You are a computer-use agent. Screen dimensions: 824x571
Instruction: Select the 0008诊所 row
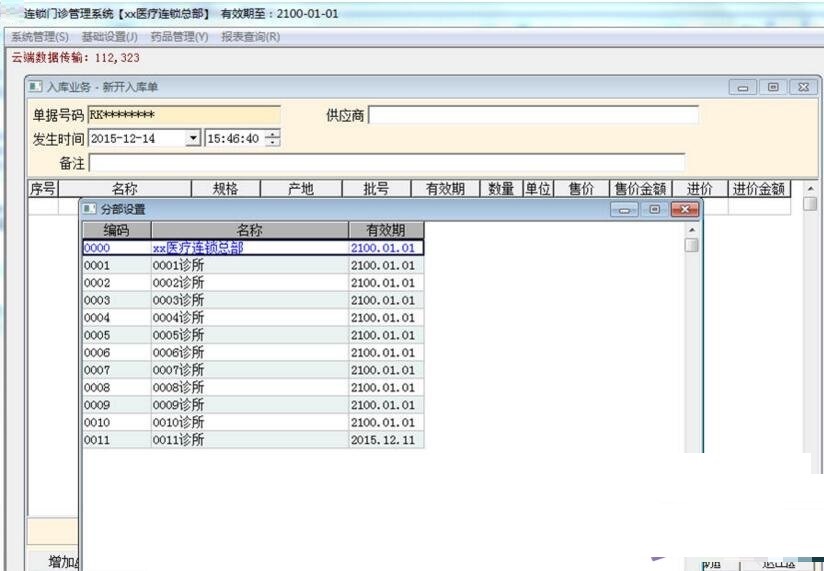pos(253,387)
